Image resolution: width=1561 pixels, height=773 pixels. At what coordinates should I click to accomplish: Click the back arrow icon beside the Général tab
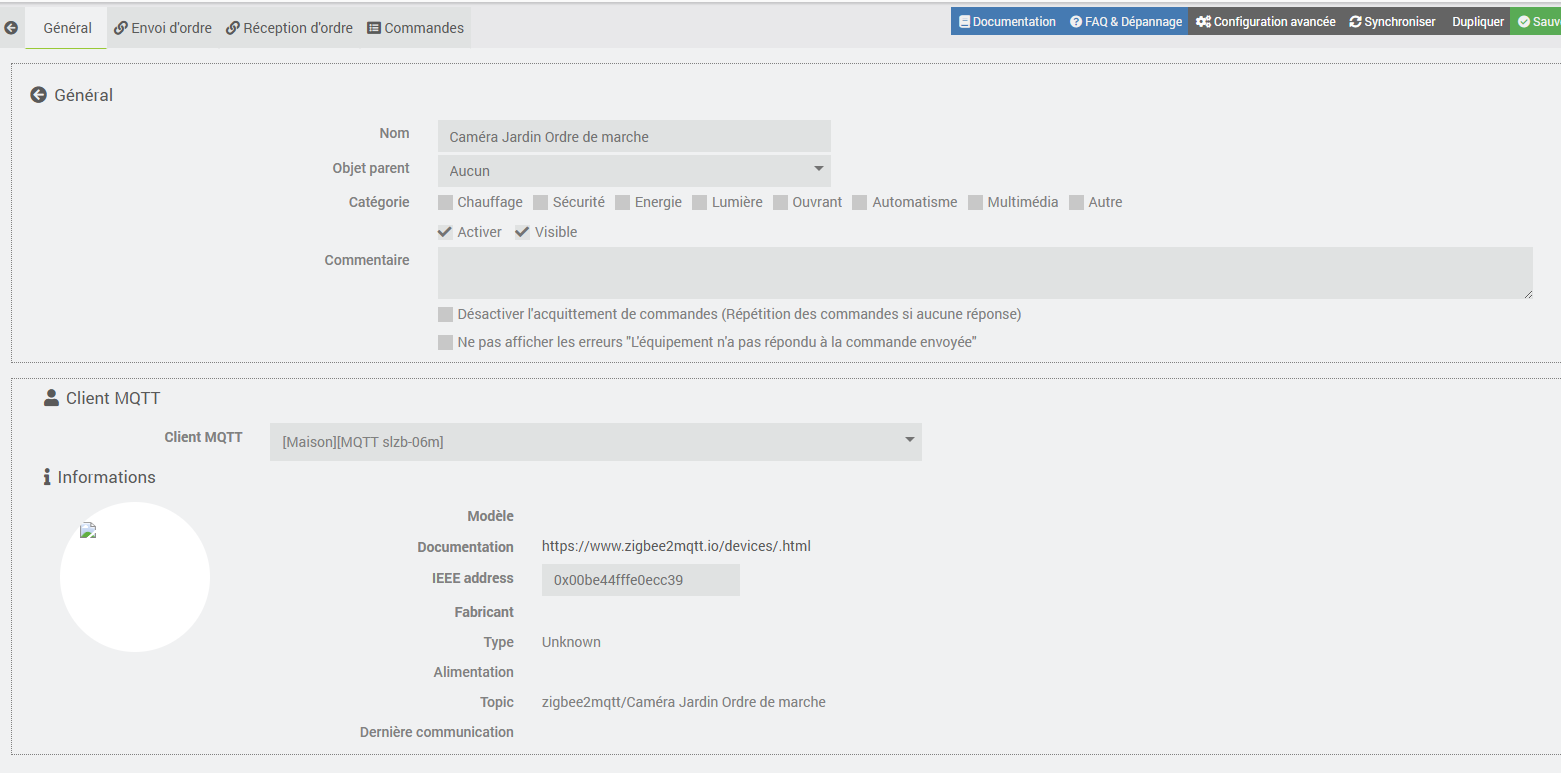coord(11,28)
